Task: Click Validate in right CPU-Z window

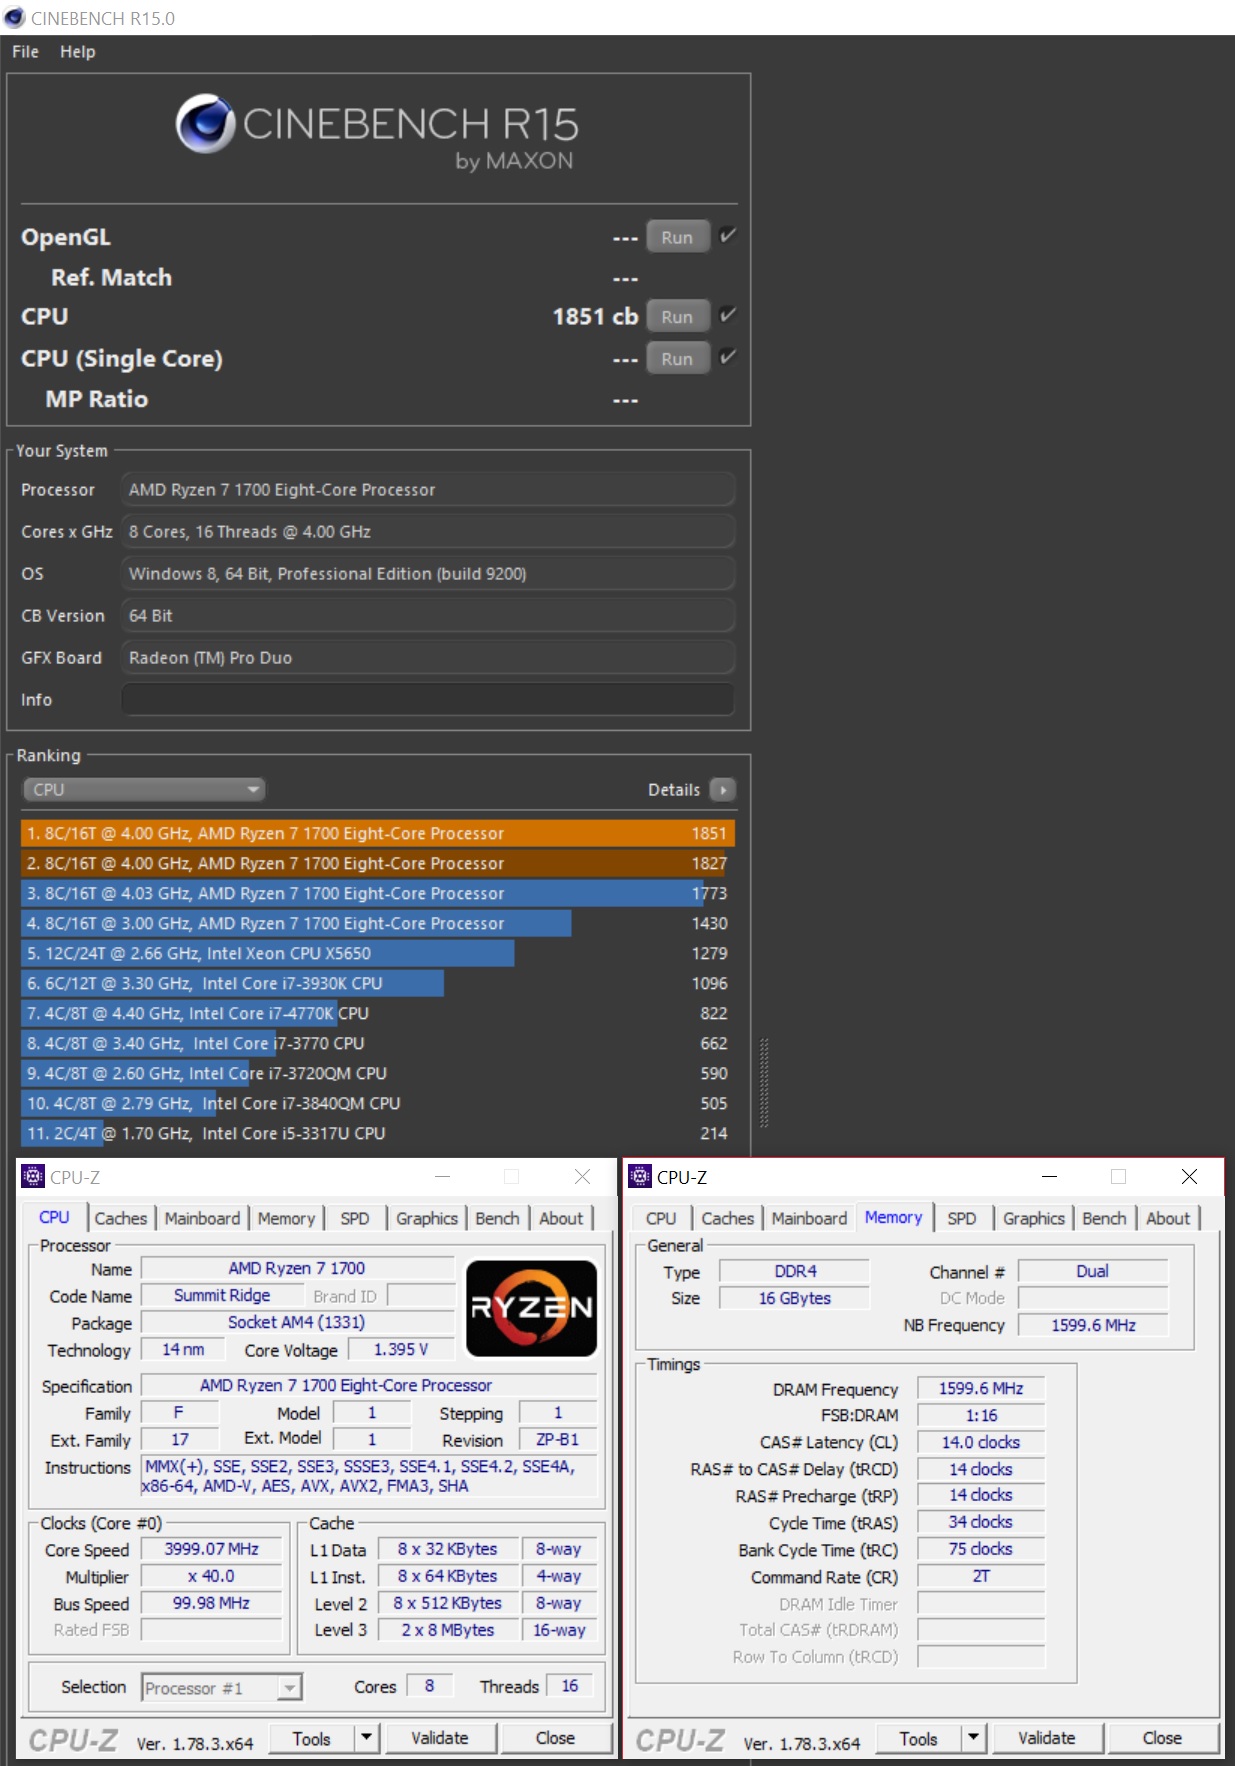Action: pyautogui.click(x=1047, y=1738)
